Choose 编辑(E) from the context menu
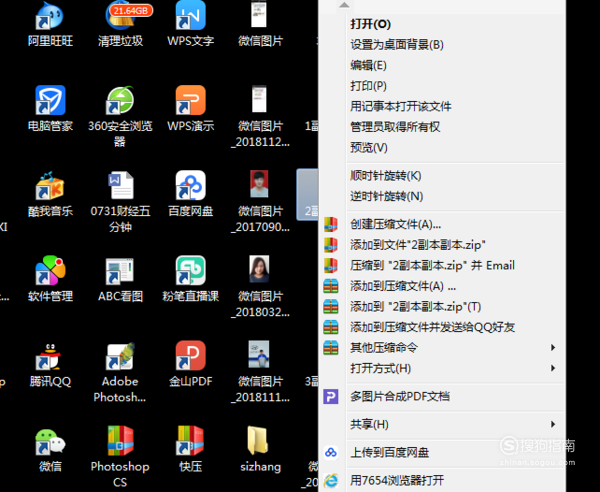600x492 pixels. (442, 65)
